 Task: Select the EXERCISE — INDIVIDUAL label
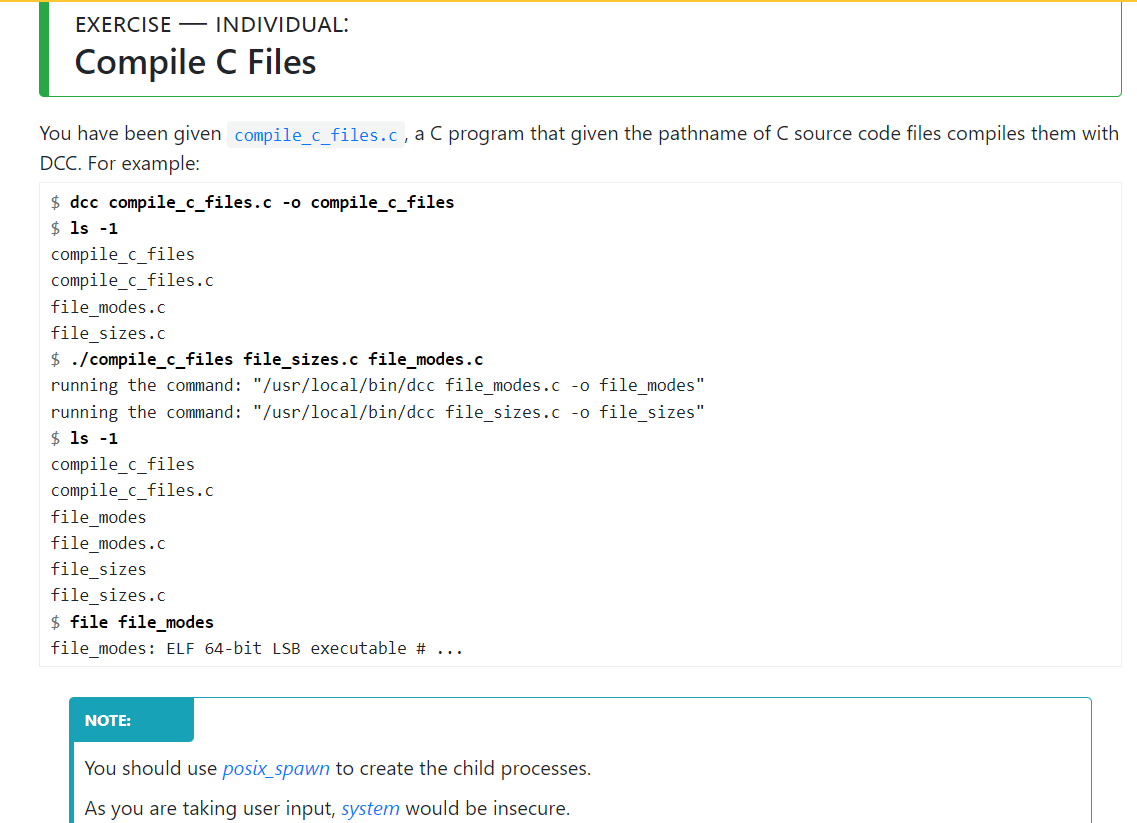[x=210, y=24]
